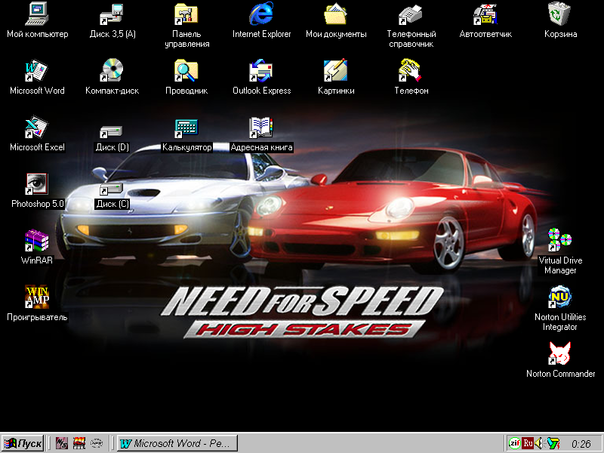Image resolution: width=604 pixels, height=453 pixels.
Task: Select the Microsoft Excel shortcut
Action: pyautogui.click(x=37, y=127)
